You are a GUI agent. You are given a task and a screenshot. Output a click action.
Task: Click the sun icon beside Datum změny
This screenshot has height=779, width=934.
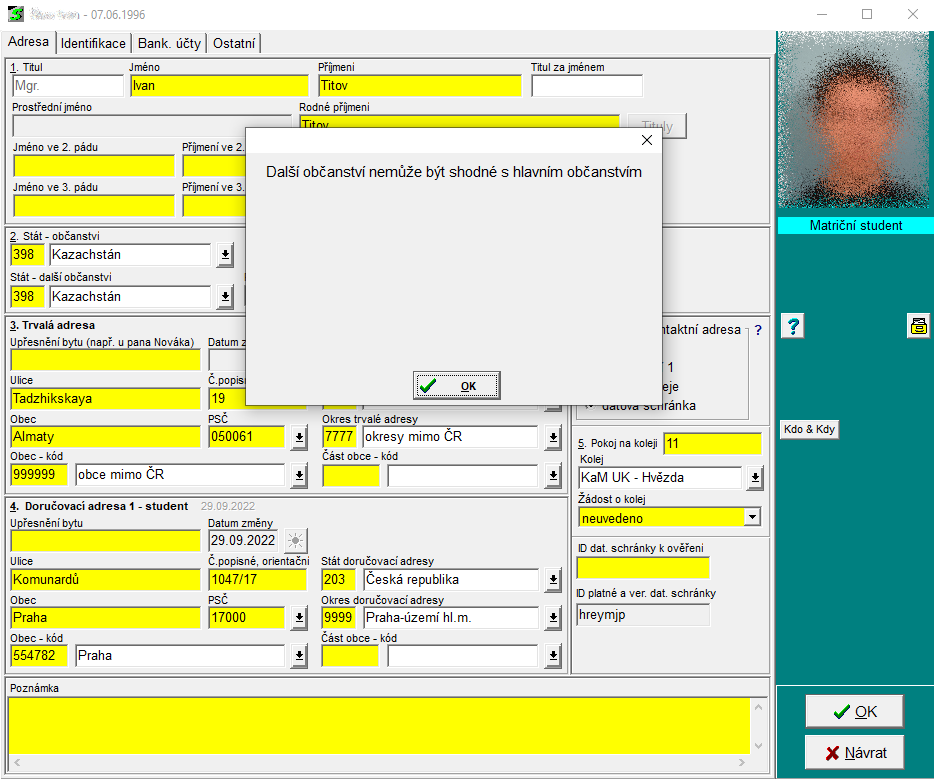(296, 541)
